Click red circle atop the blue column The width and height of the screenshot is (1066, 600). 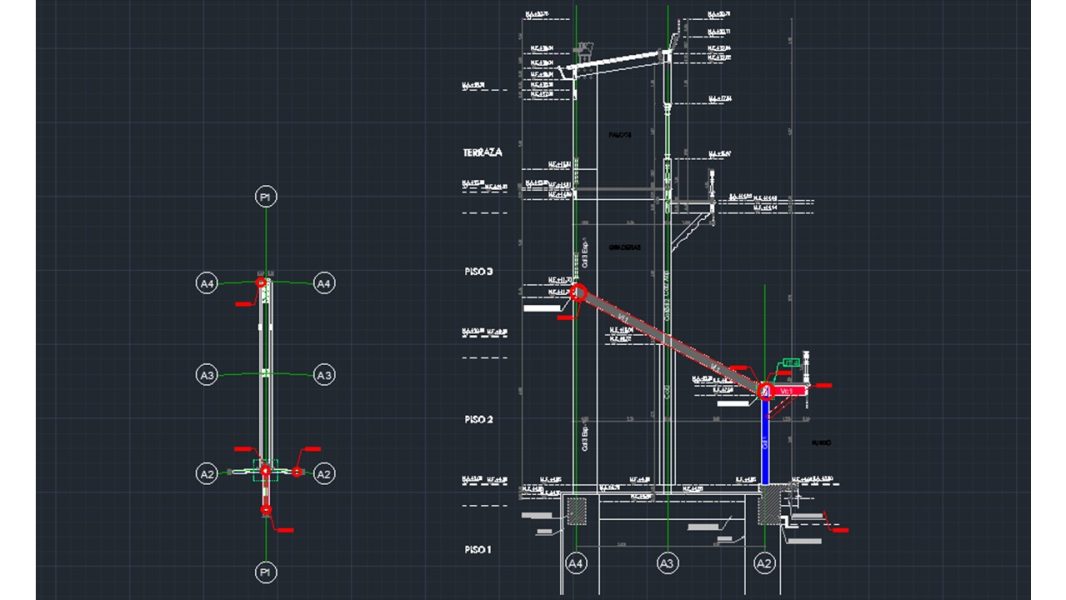pyautogui.click(x=765, y=390)
